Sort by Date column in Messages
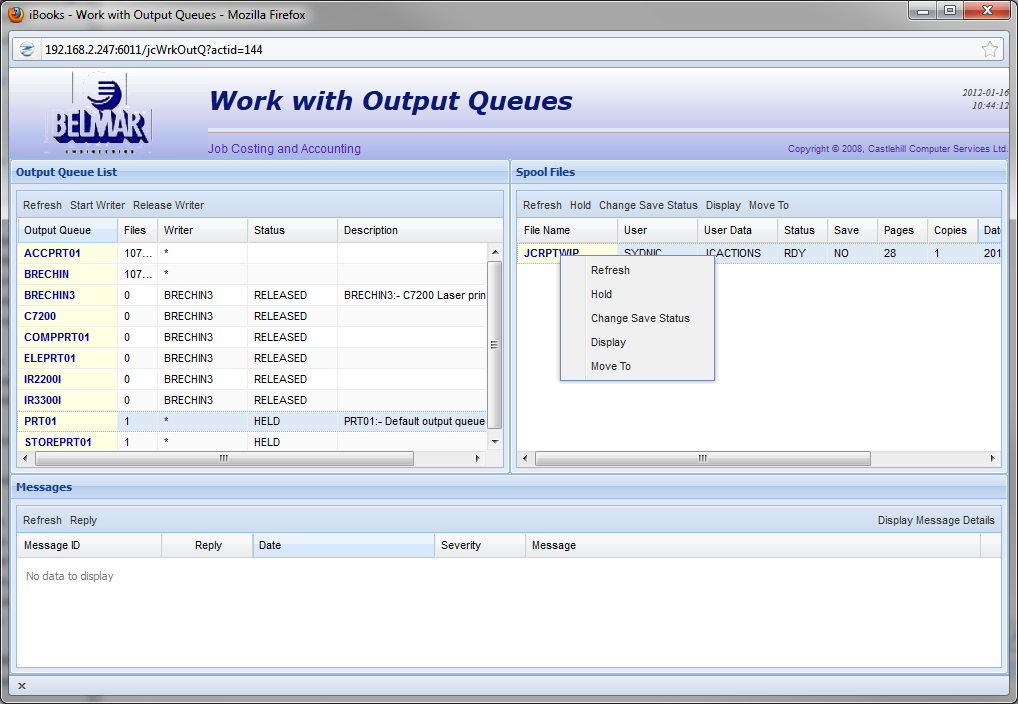This screenshot has width=1018, height=704. tap(343, 546)
